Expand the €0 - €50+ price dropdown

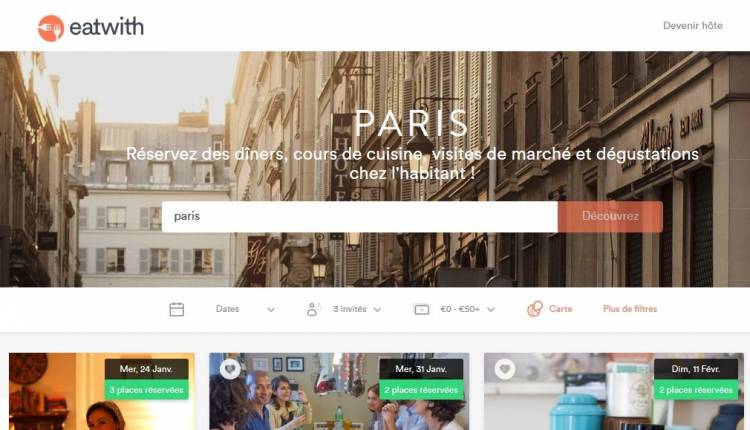[x=467, y=309]
